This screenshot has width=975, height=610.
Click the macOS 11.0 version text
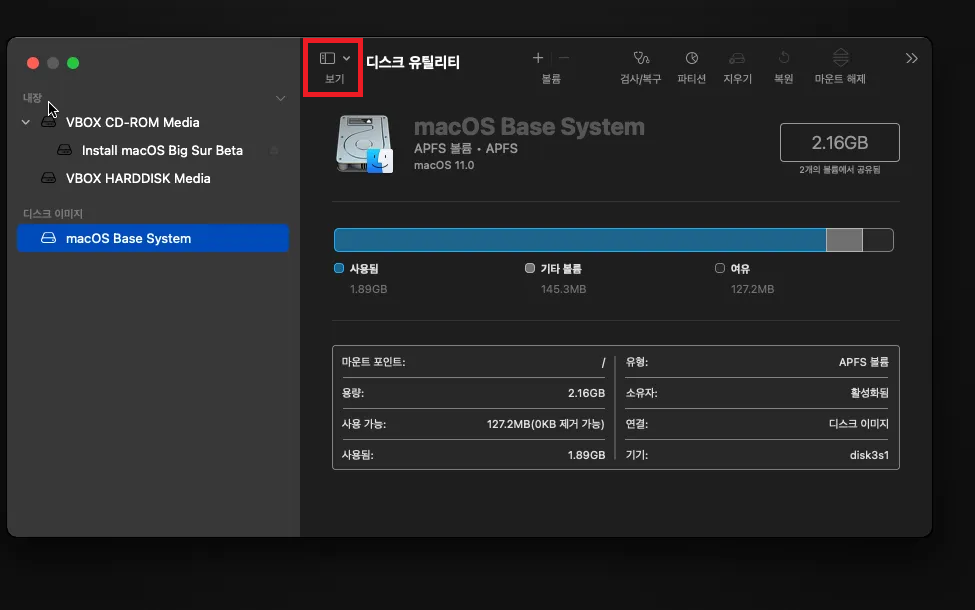coord(444,165)
